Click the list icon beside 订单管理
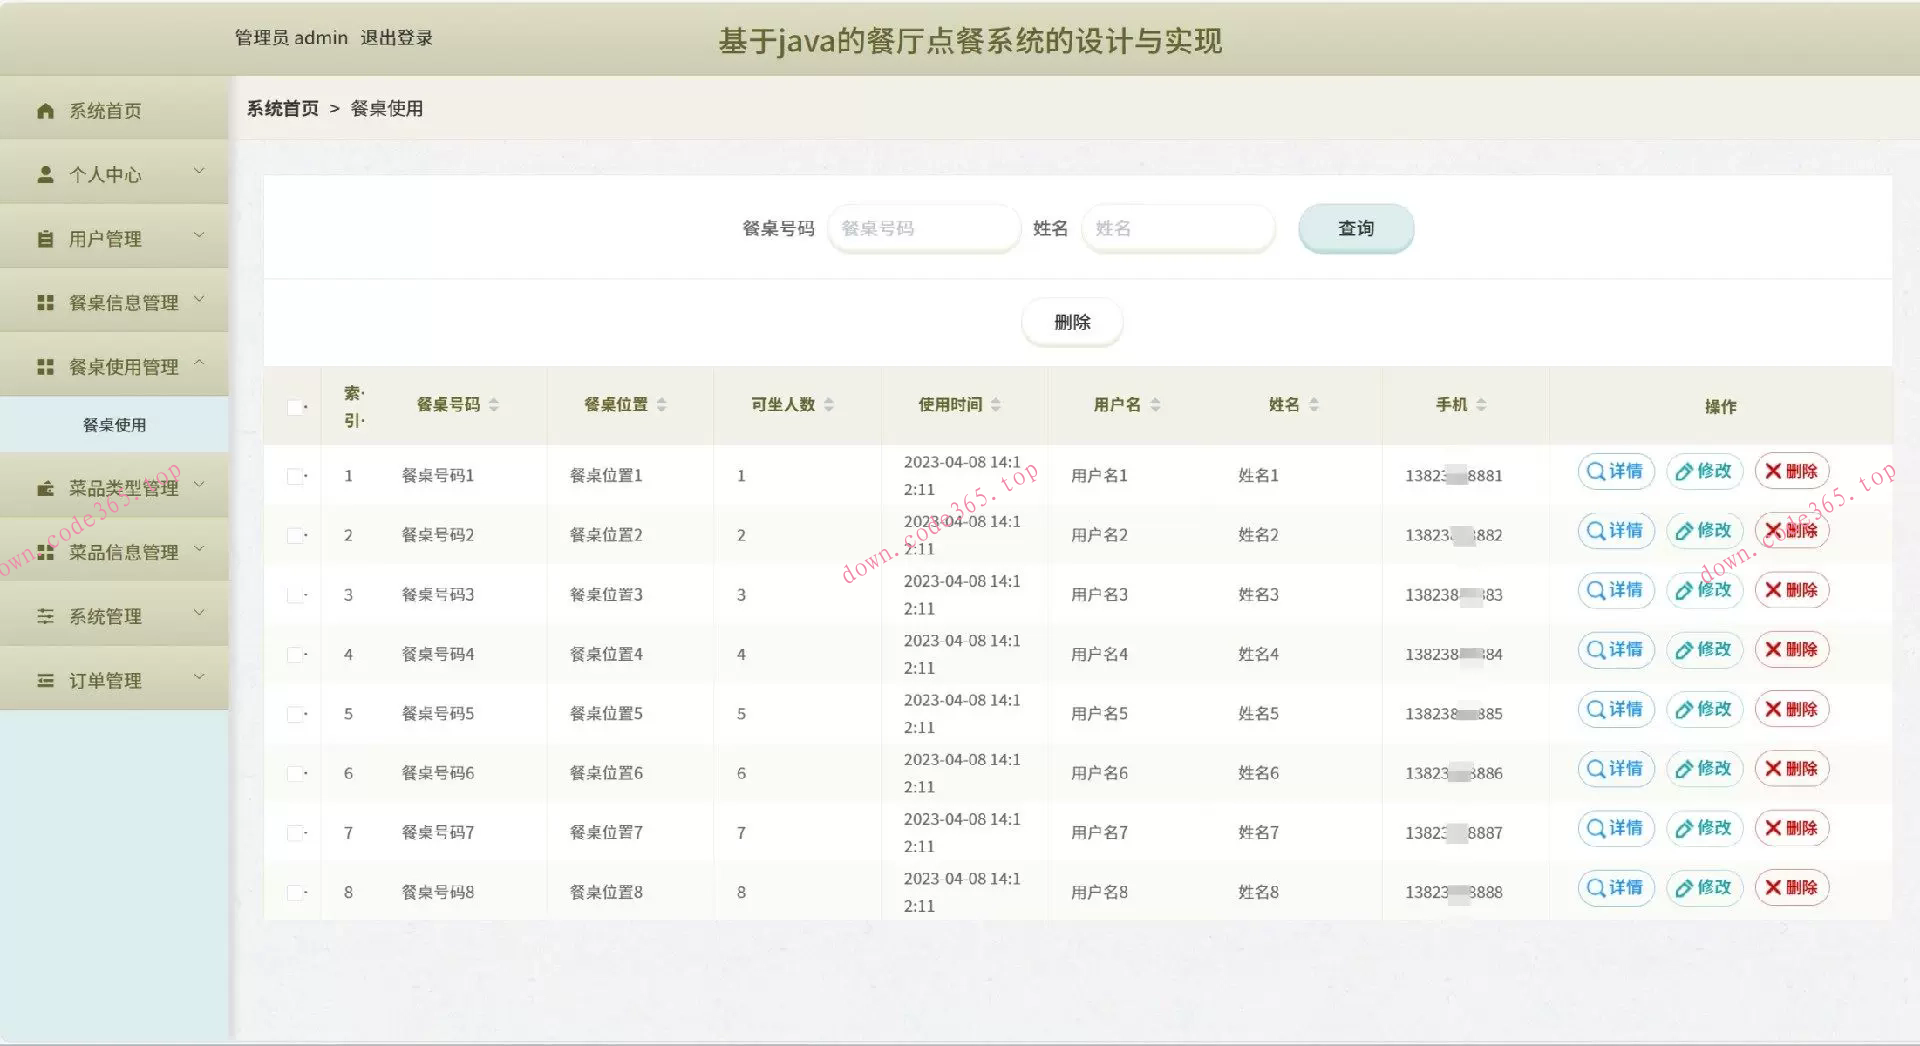Image resolution: width=1920 pixels, height=1046 pixels. pos(45,680)
